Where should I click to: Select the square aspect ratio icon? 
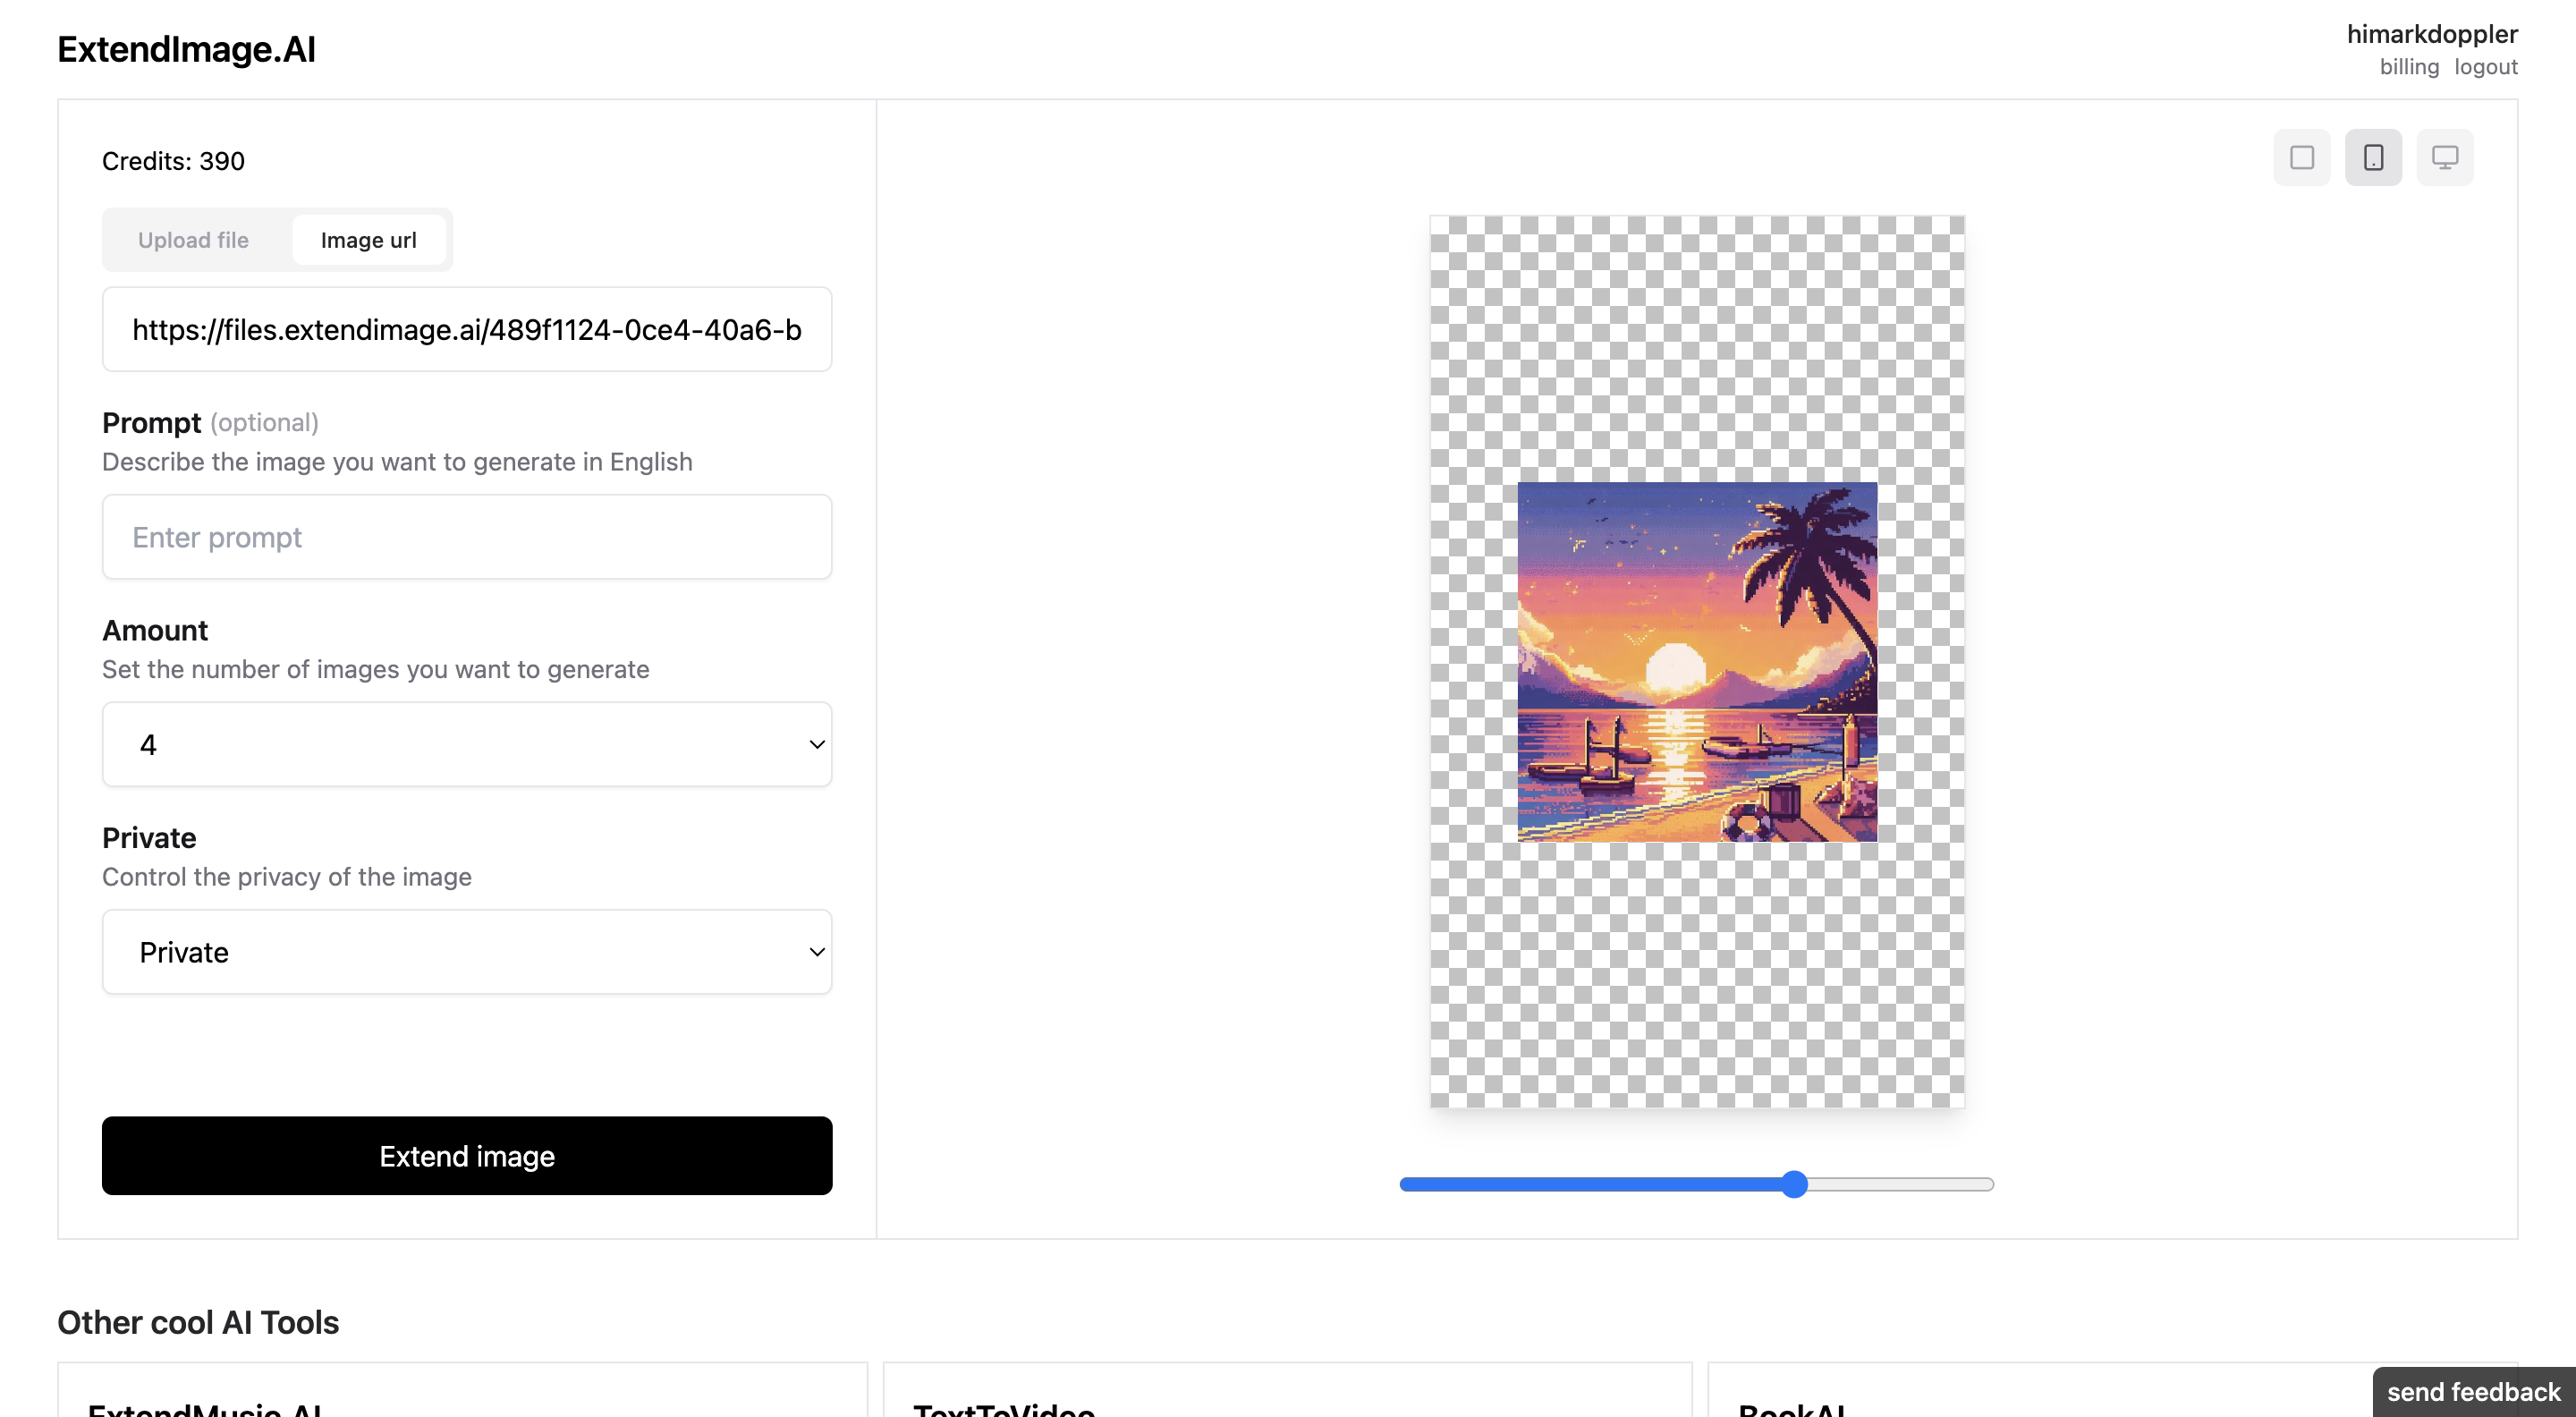pos(2301,157)
